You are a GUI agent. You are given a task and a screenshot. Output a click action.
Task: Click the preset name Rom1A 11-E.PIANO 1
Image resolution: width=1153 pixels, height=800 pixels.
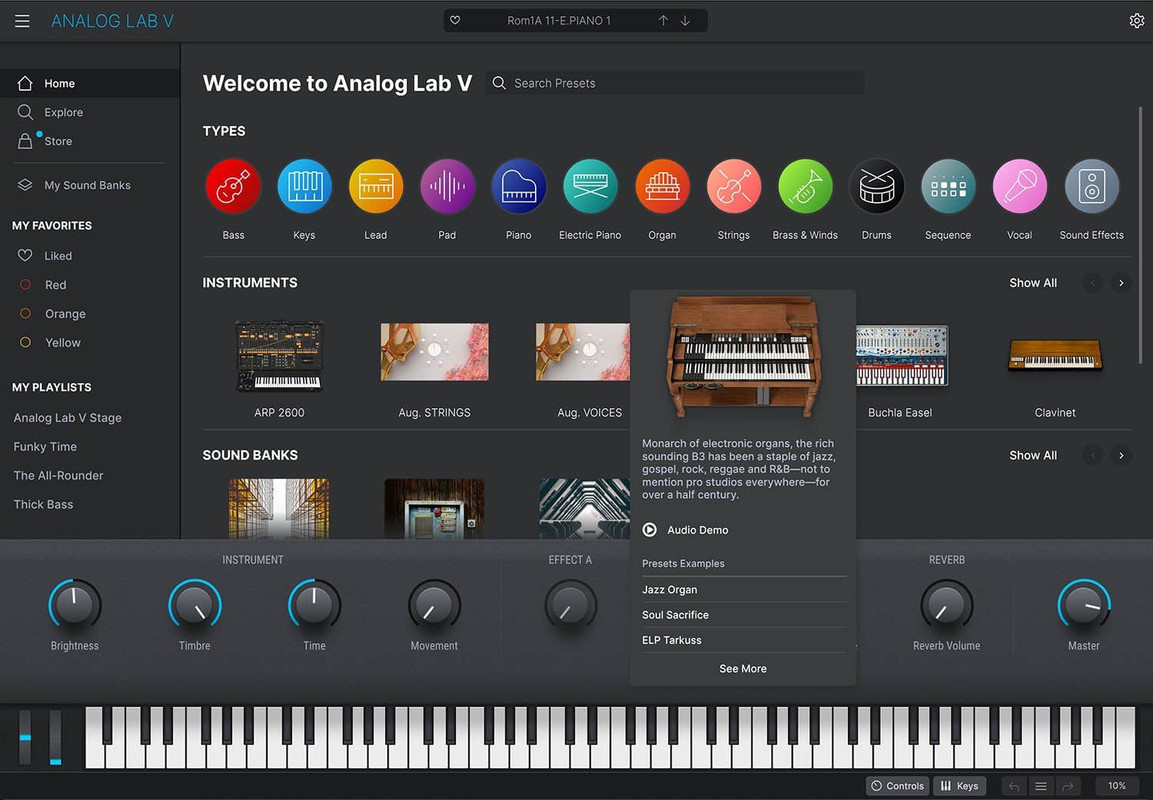559,21
